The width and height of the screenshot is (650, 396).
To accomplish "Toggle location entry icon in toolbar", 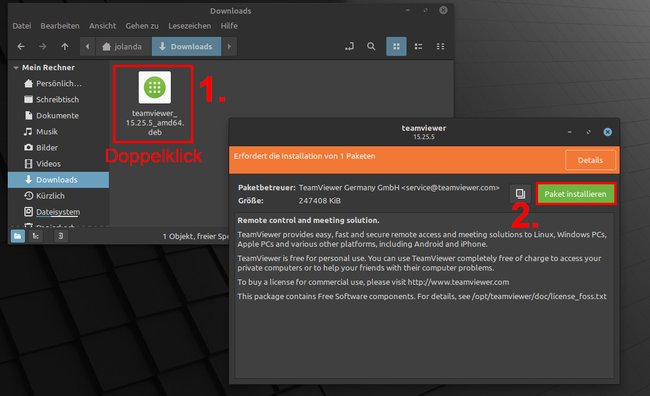I will point(349,46).
